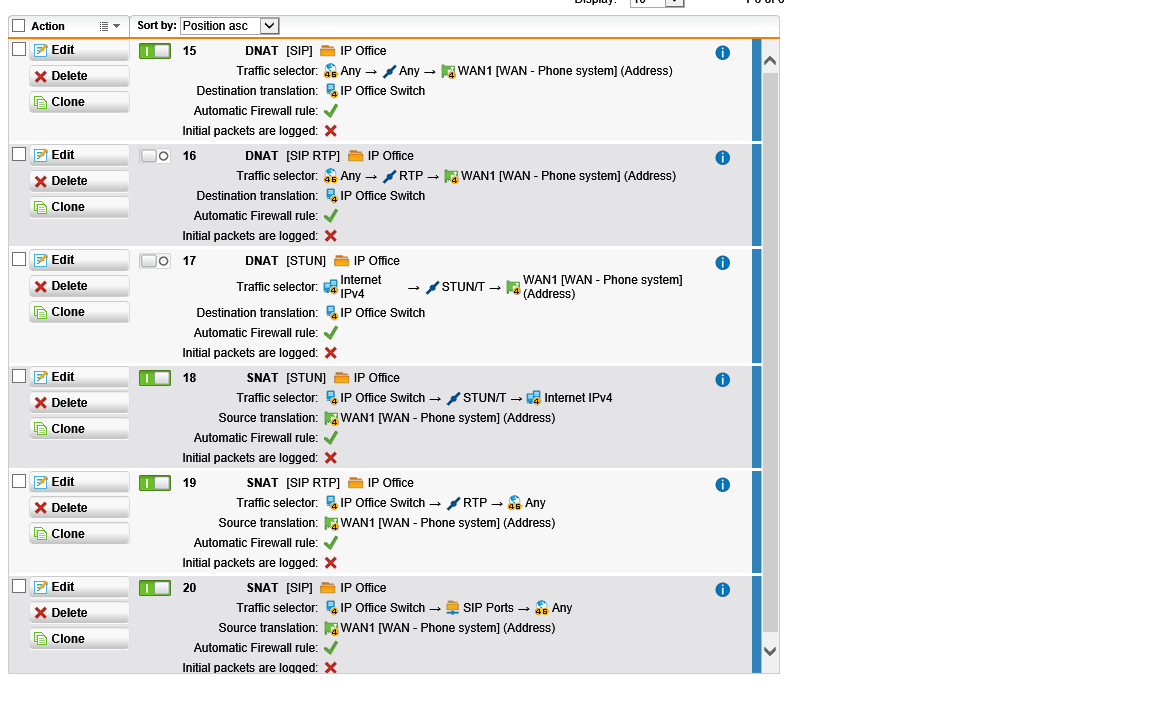Click scrollbar up arrow of rule list
The width and height of the screenshot is (1152, 720).
[x=770, y=61]
